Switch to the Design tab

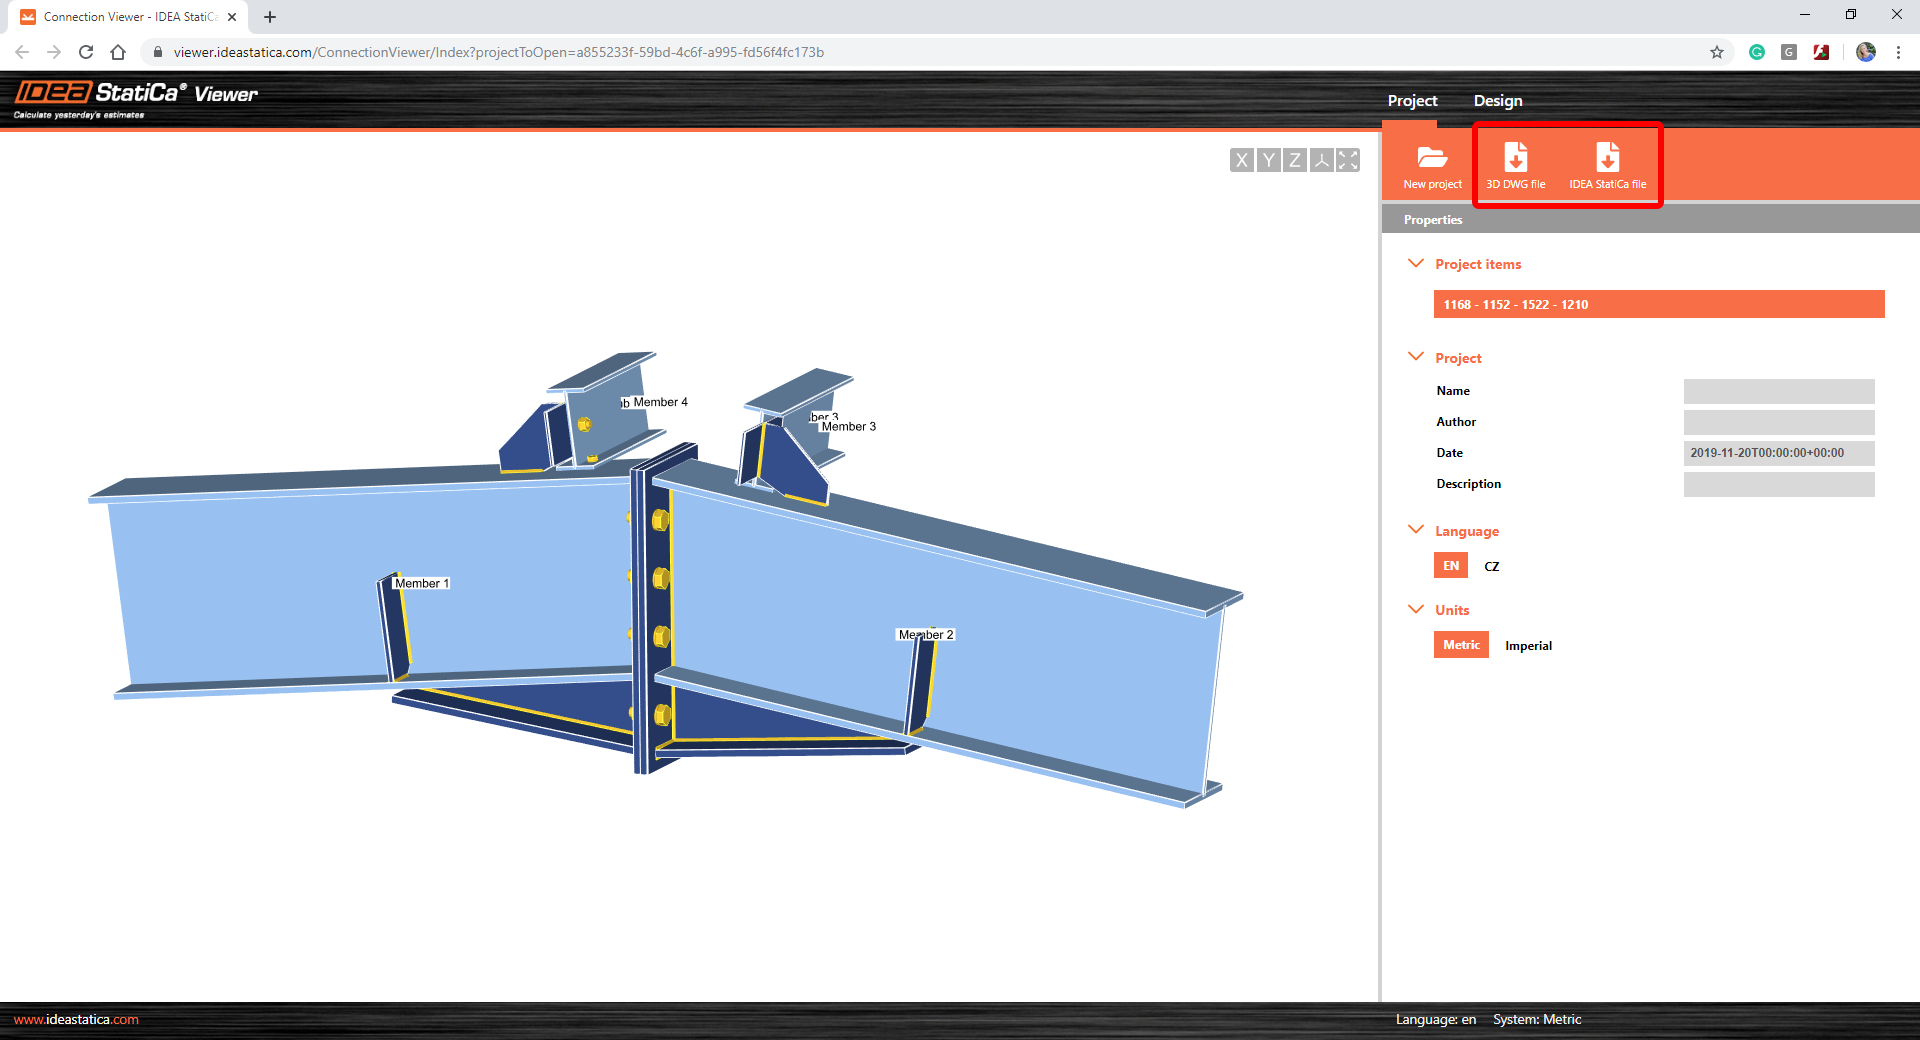tap(1497, 100)
